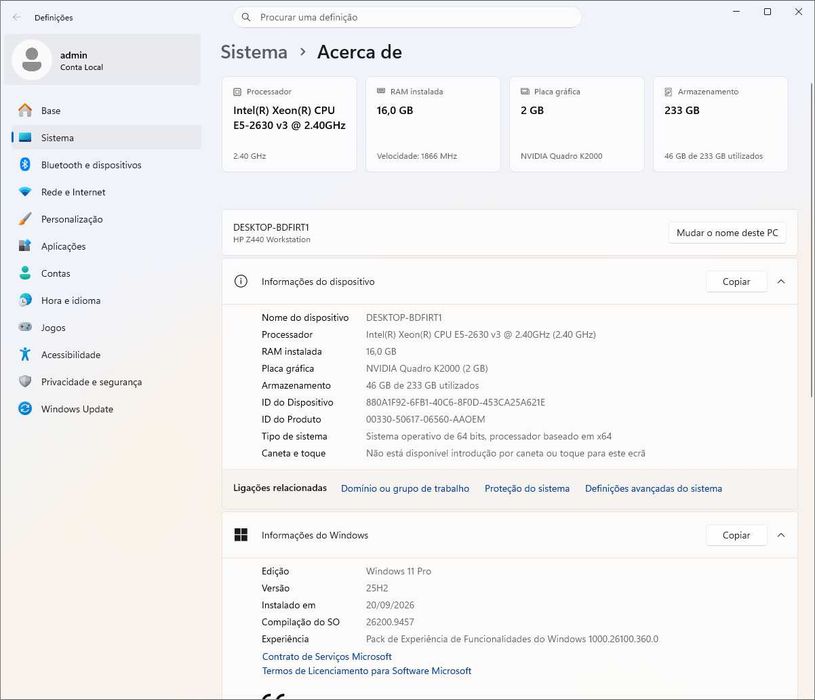The image size is (815, 700).
Task: Open Proteção do sistema link
Action: pos(527,488)
